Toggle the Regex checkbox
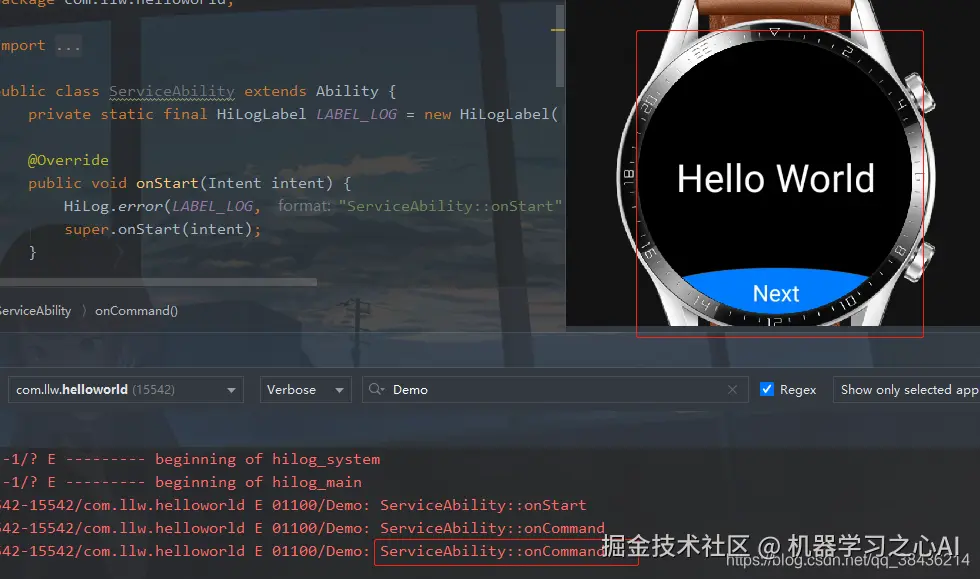The width and height of the screenshot is (980, 579). point(767,389)
